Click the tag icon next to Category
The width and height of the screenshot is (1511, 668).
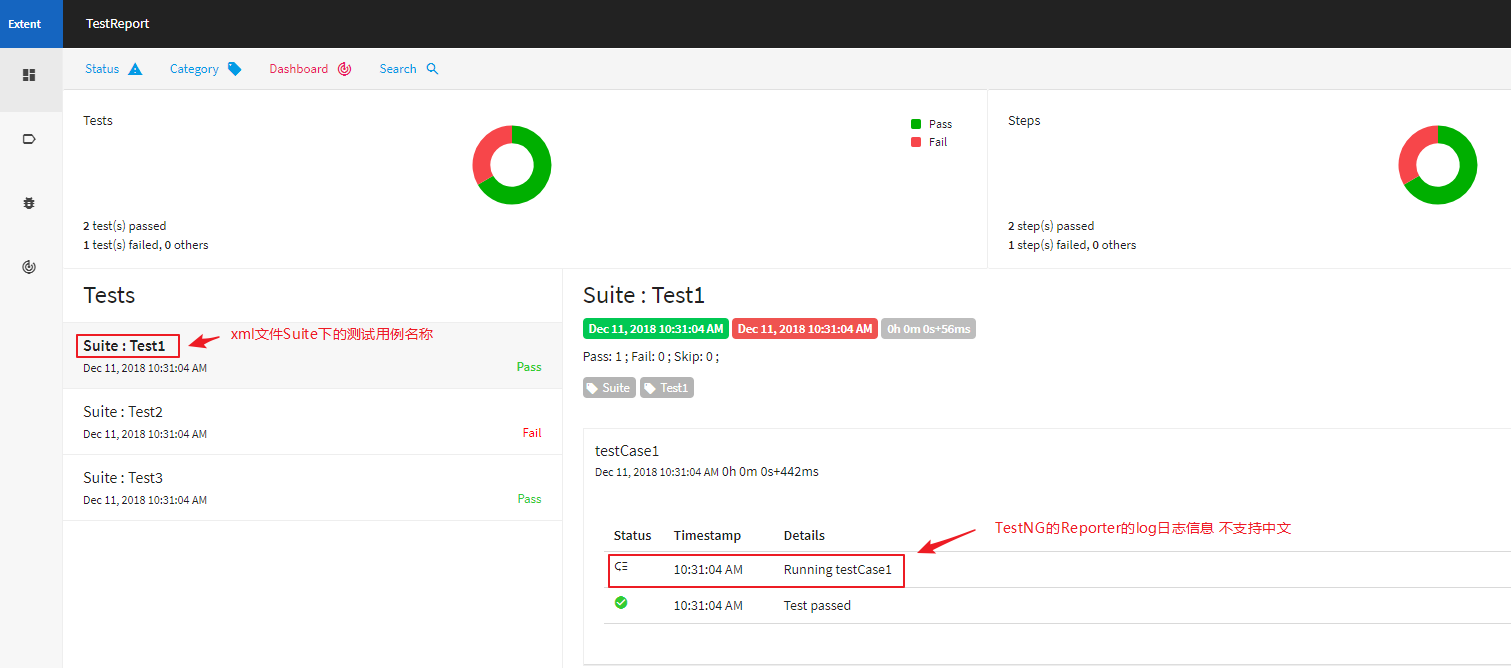[234, 68]
